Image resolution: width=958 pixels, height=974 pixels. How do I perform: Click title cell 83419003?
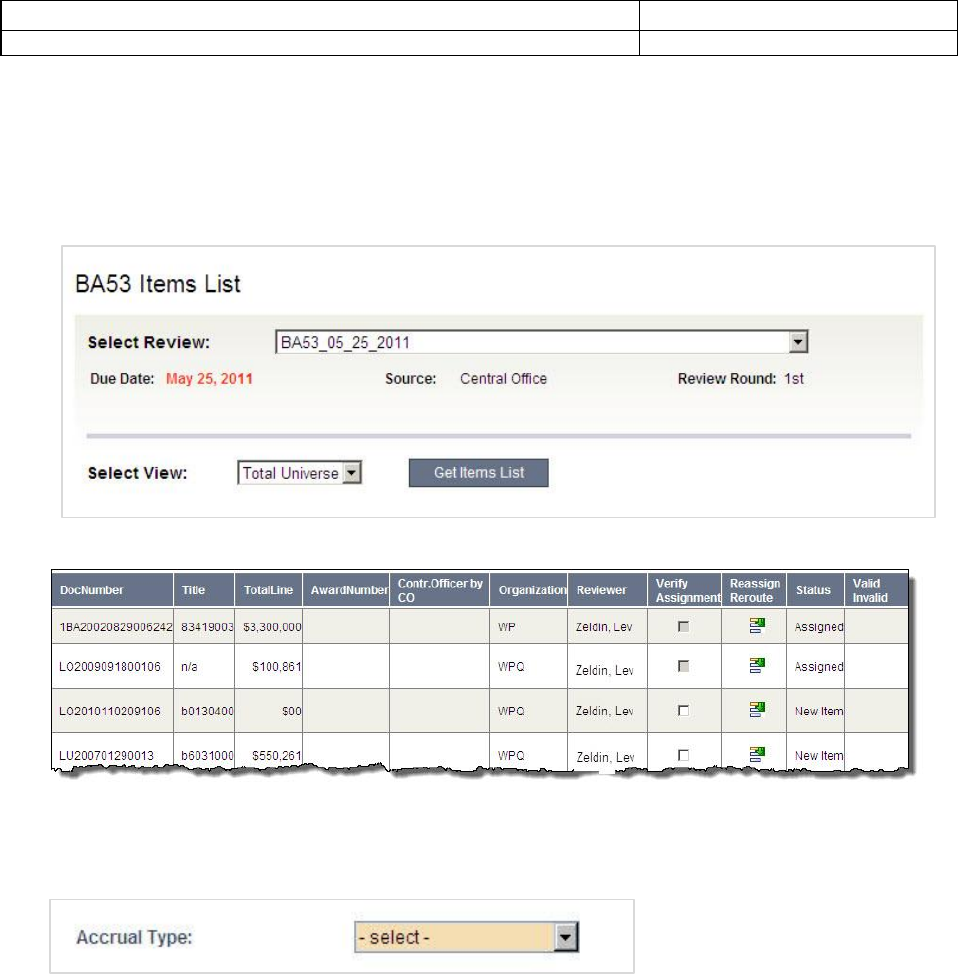[207, 627]
